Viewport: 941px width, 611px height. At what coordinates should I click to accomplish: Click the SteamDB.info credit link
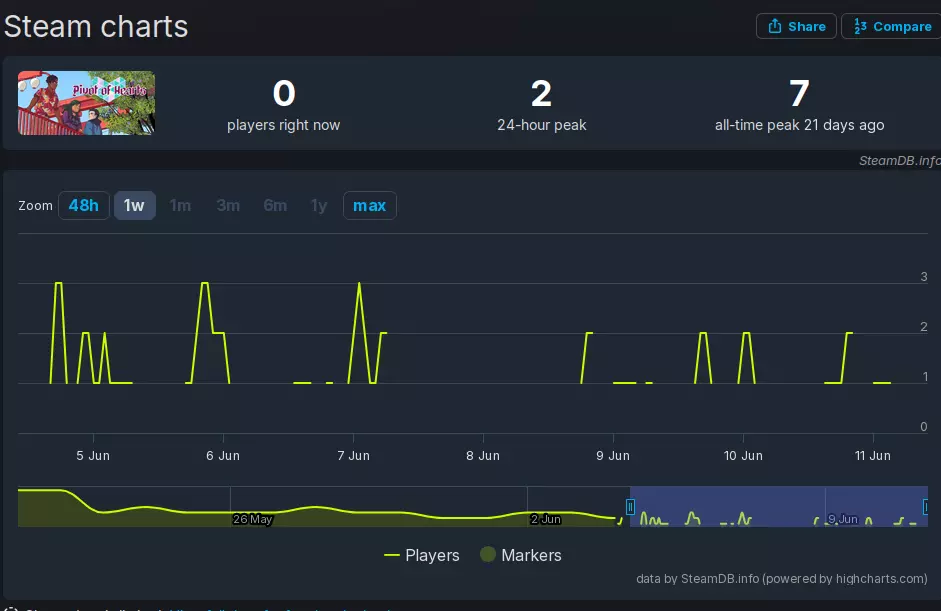click(899, 160)
